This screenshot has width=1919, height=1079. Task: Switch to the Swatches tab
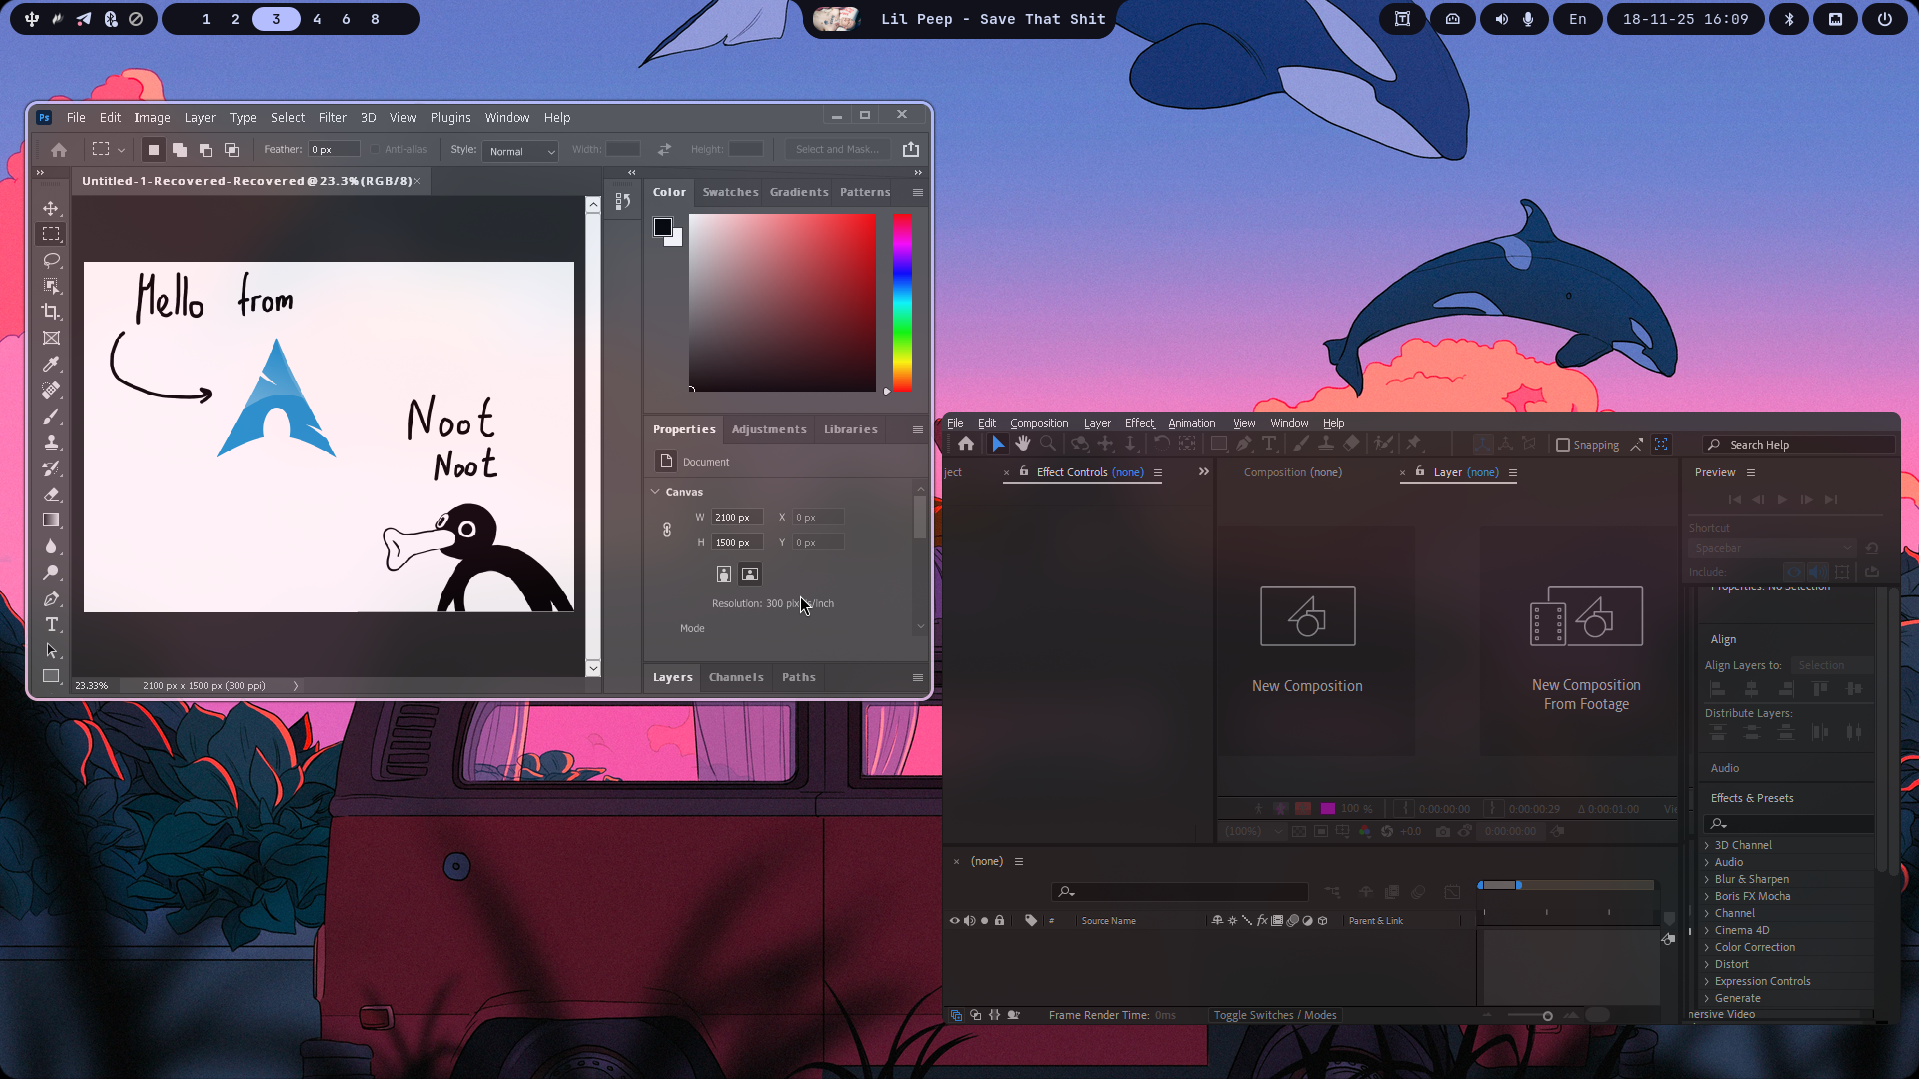(729, 192)
